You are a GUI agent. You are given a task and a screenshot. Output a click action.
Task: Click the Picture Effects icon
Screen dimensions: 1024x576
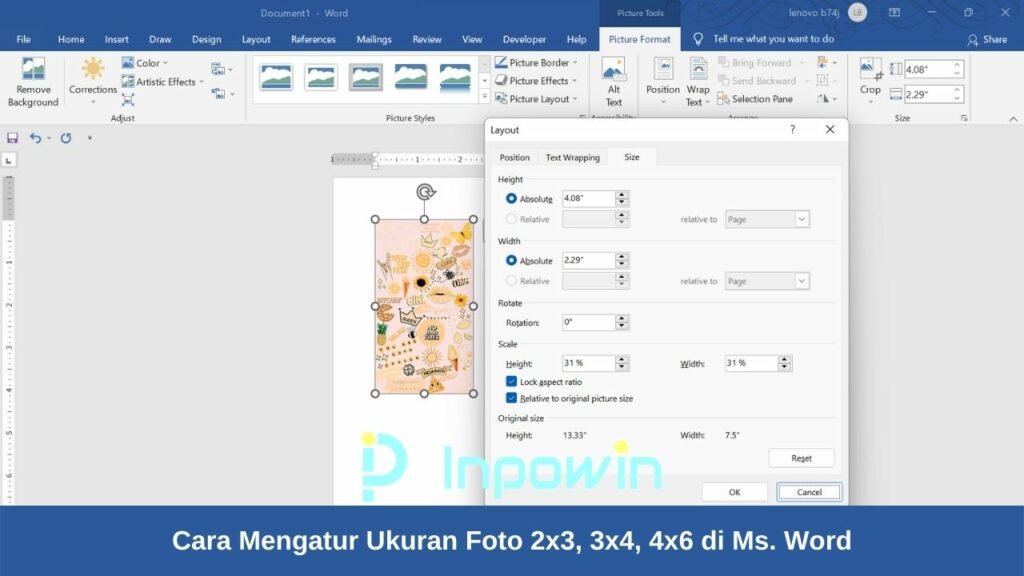(501, 80)
